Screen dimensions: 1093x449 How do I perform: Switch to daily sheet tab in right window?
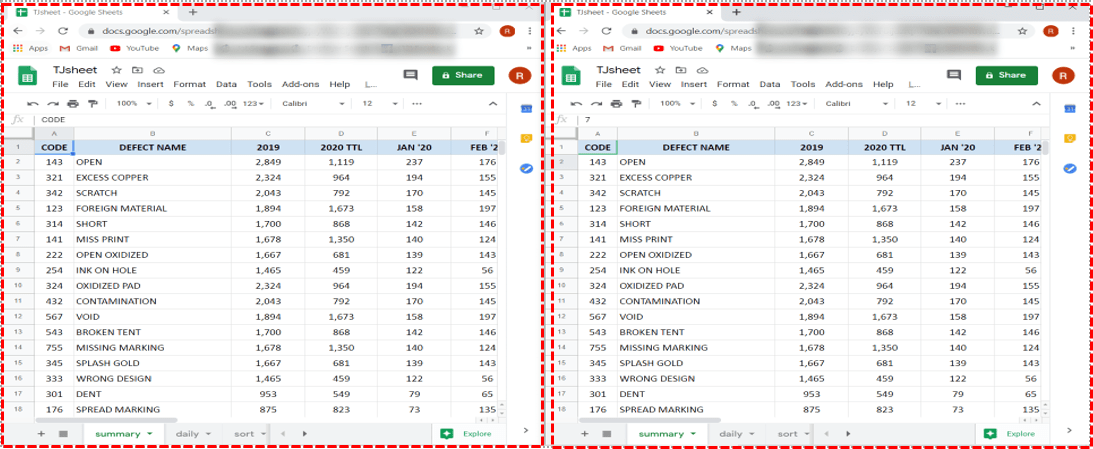click(x=735, y=434)
